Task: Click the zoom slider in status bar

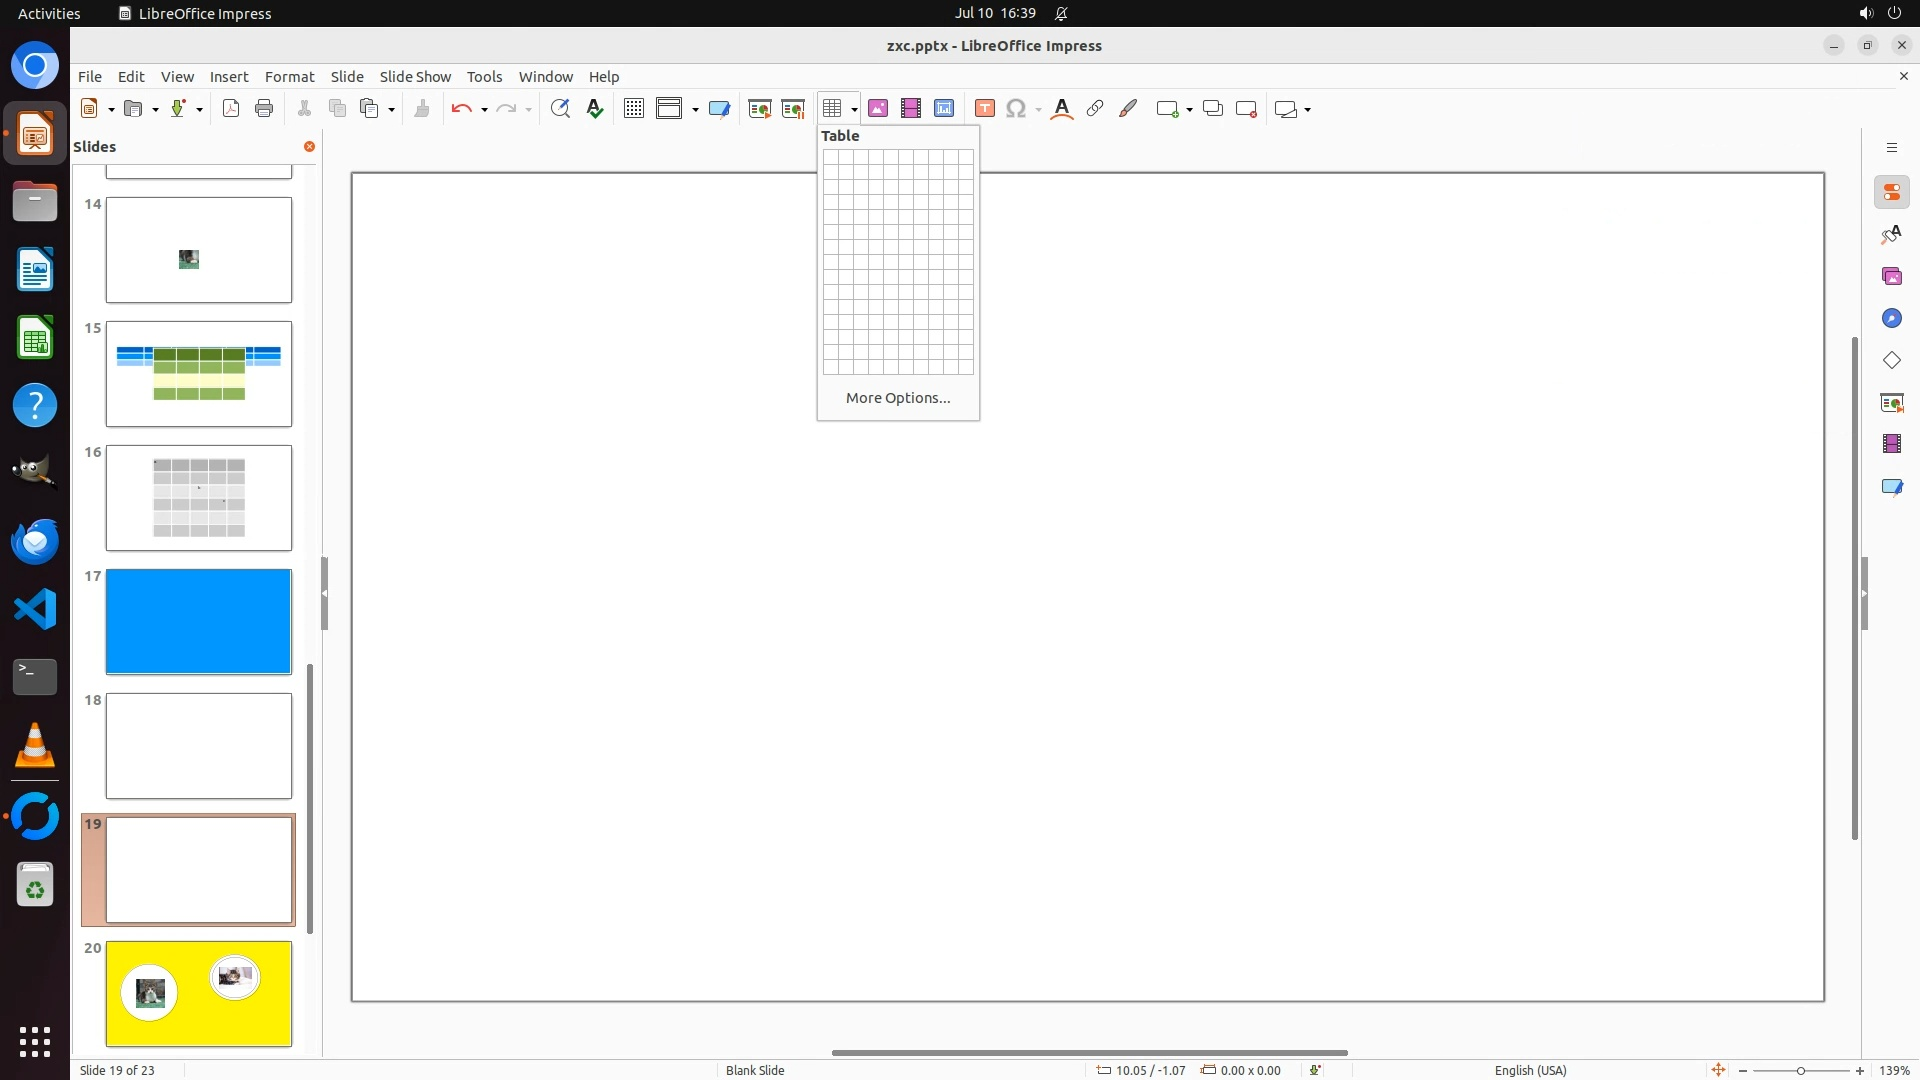Action: [x=1800, y=1071]
